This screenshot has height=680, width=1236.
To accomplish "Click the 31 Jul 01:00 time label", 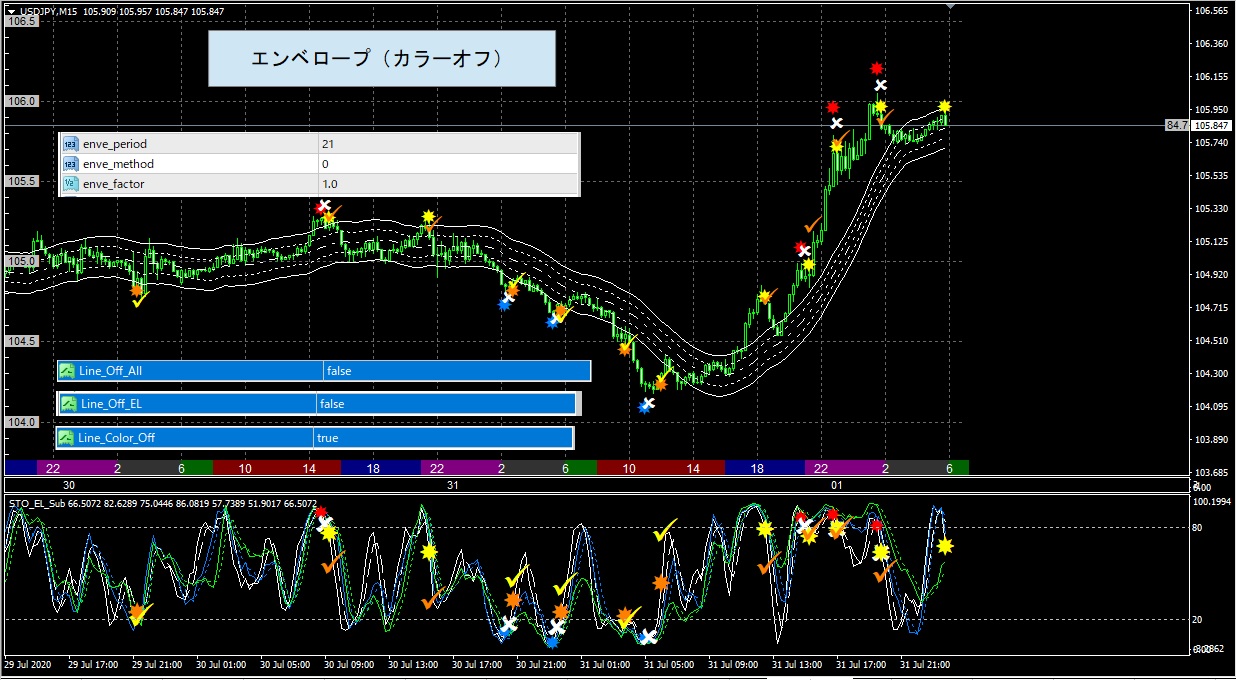I will pyautogui.click(x=603, y=664).
